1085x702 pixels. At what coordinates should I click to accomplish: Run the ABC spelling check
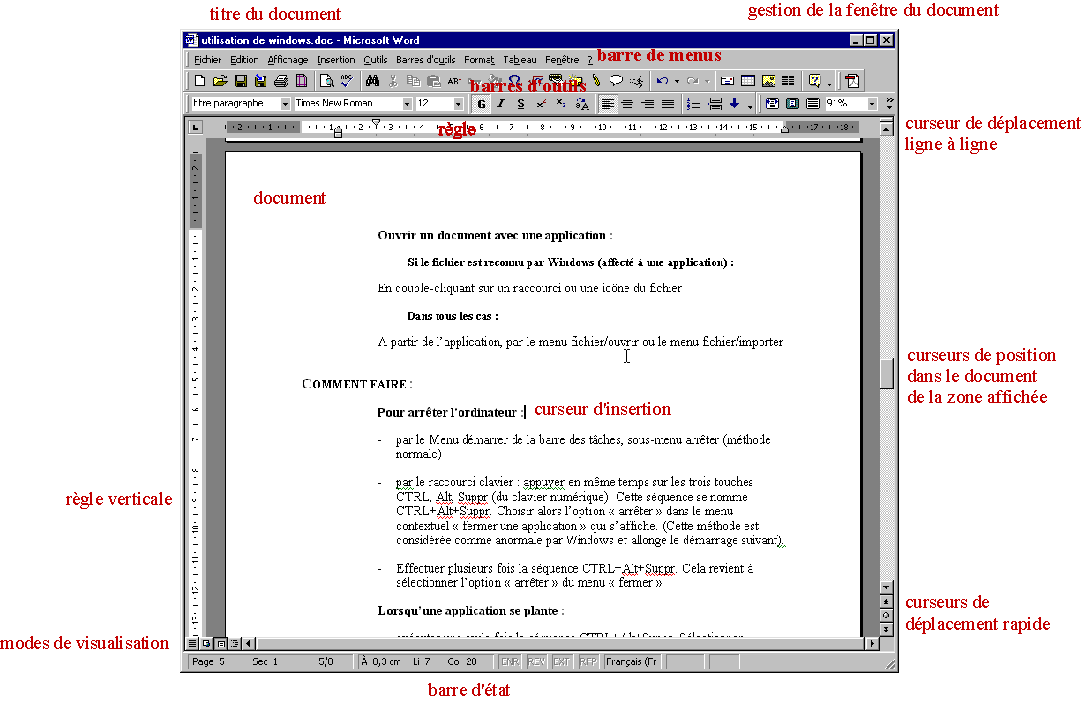coord(346,81)
